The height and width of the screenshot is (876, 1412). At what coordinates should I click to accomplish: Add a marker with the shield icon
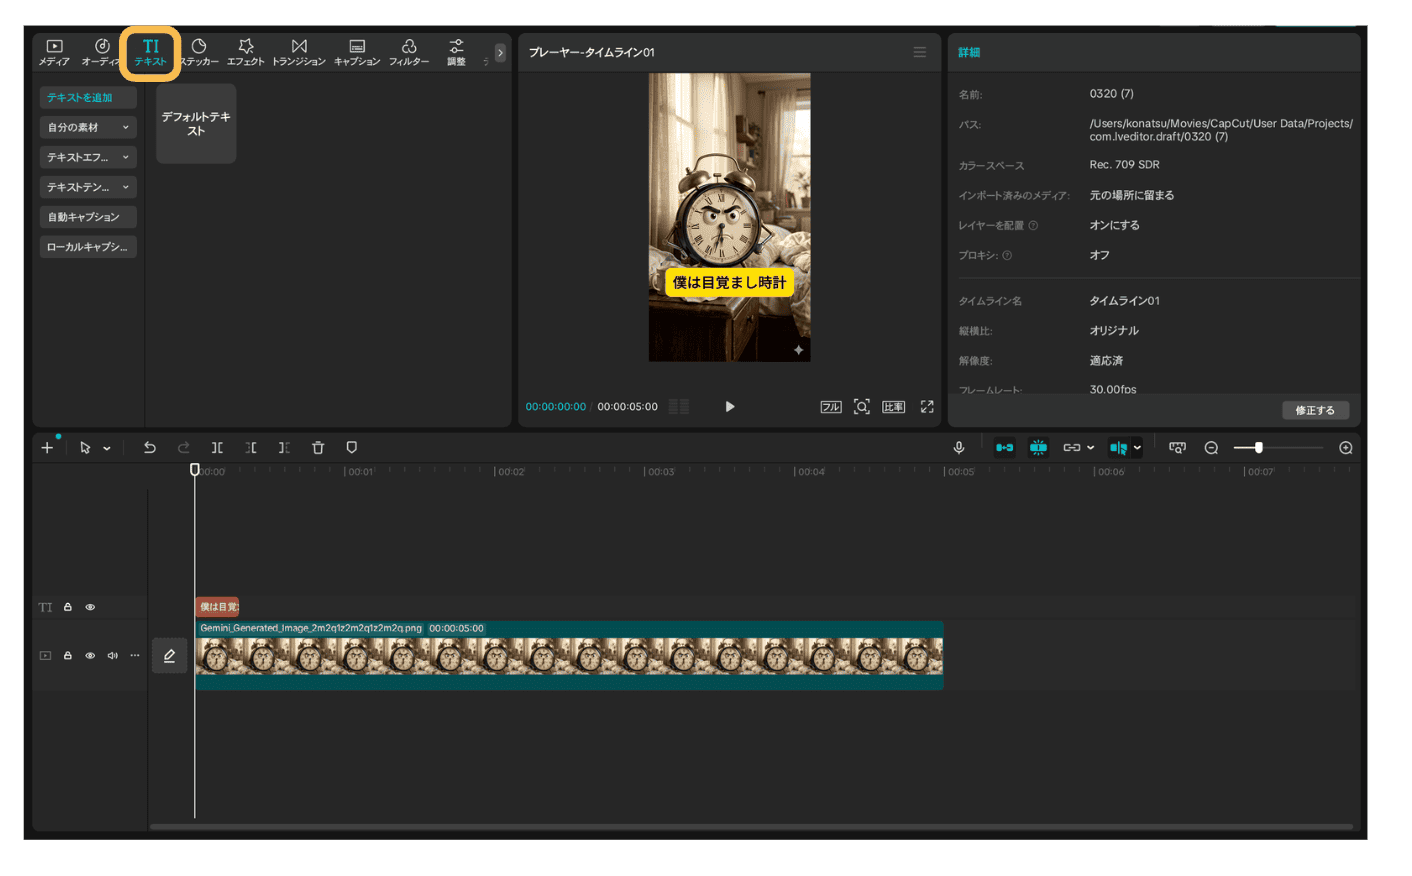351,448
